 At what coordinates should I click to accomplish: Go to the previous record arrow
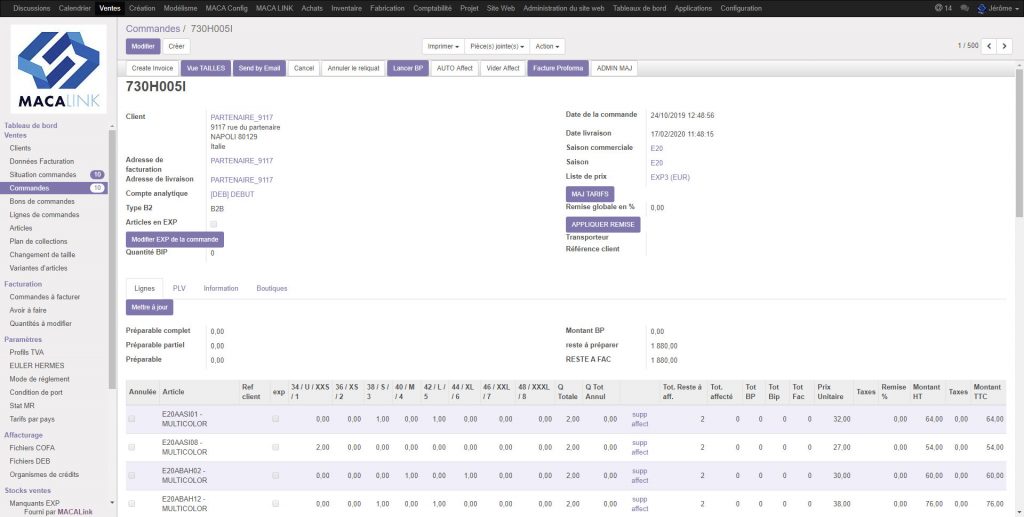989,46
